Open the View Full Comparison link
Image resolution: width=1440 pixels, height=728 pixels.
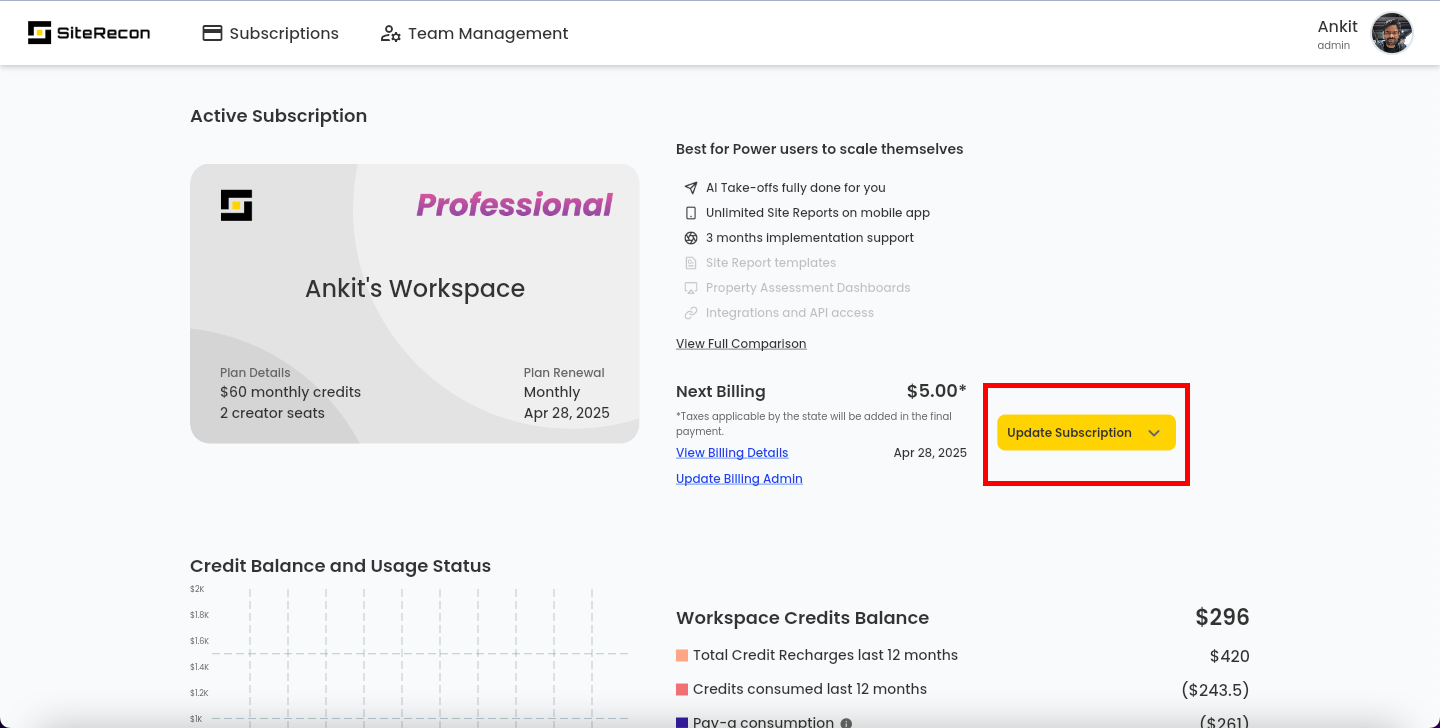click(x=741, y=344)
